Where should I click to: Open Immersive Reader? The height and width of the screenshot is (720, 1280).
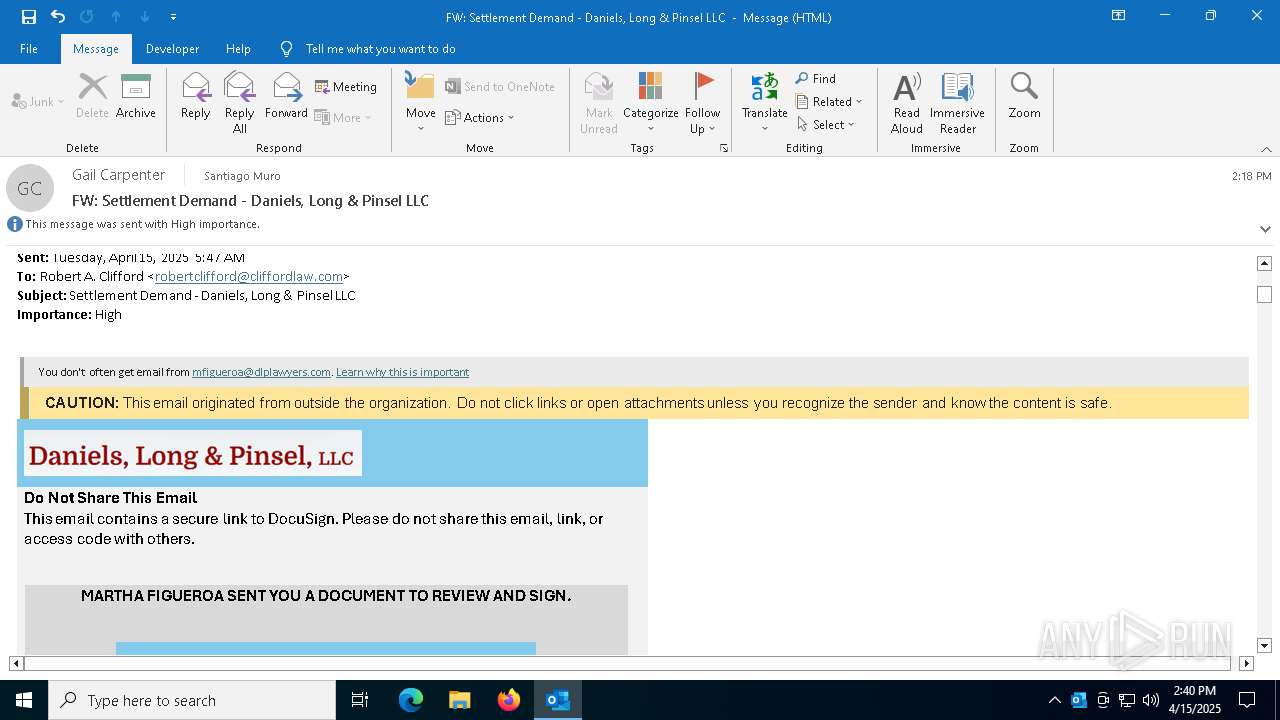coord(958,102)
